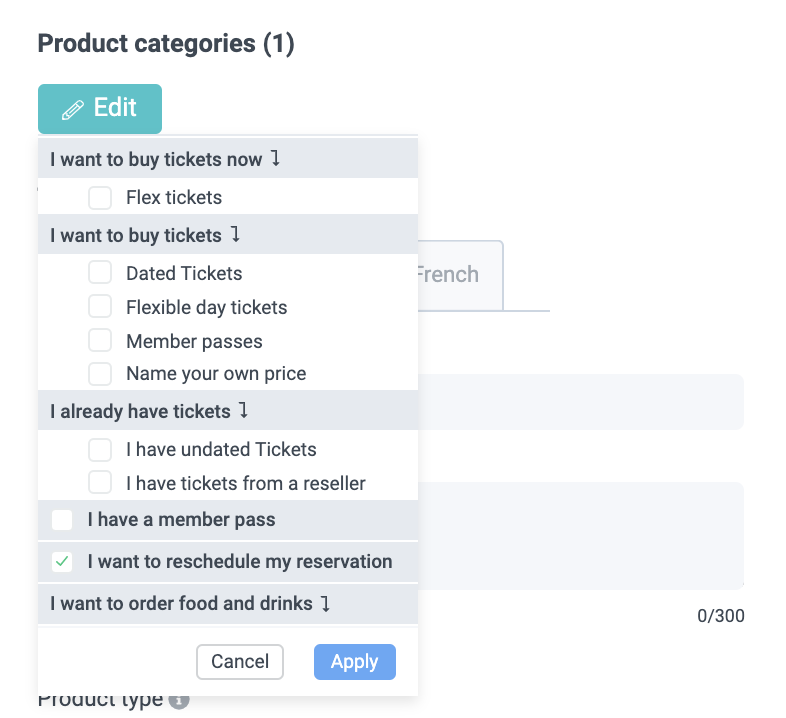Image resolution: width=786 pixels, height=718 pixels.
Task: Expand I want to order food and drinks
Action: click(325, 603)
